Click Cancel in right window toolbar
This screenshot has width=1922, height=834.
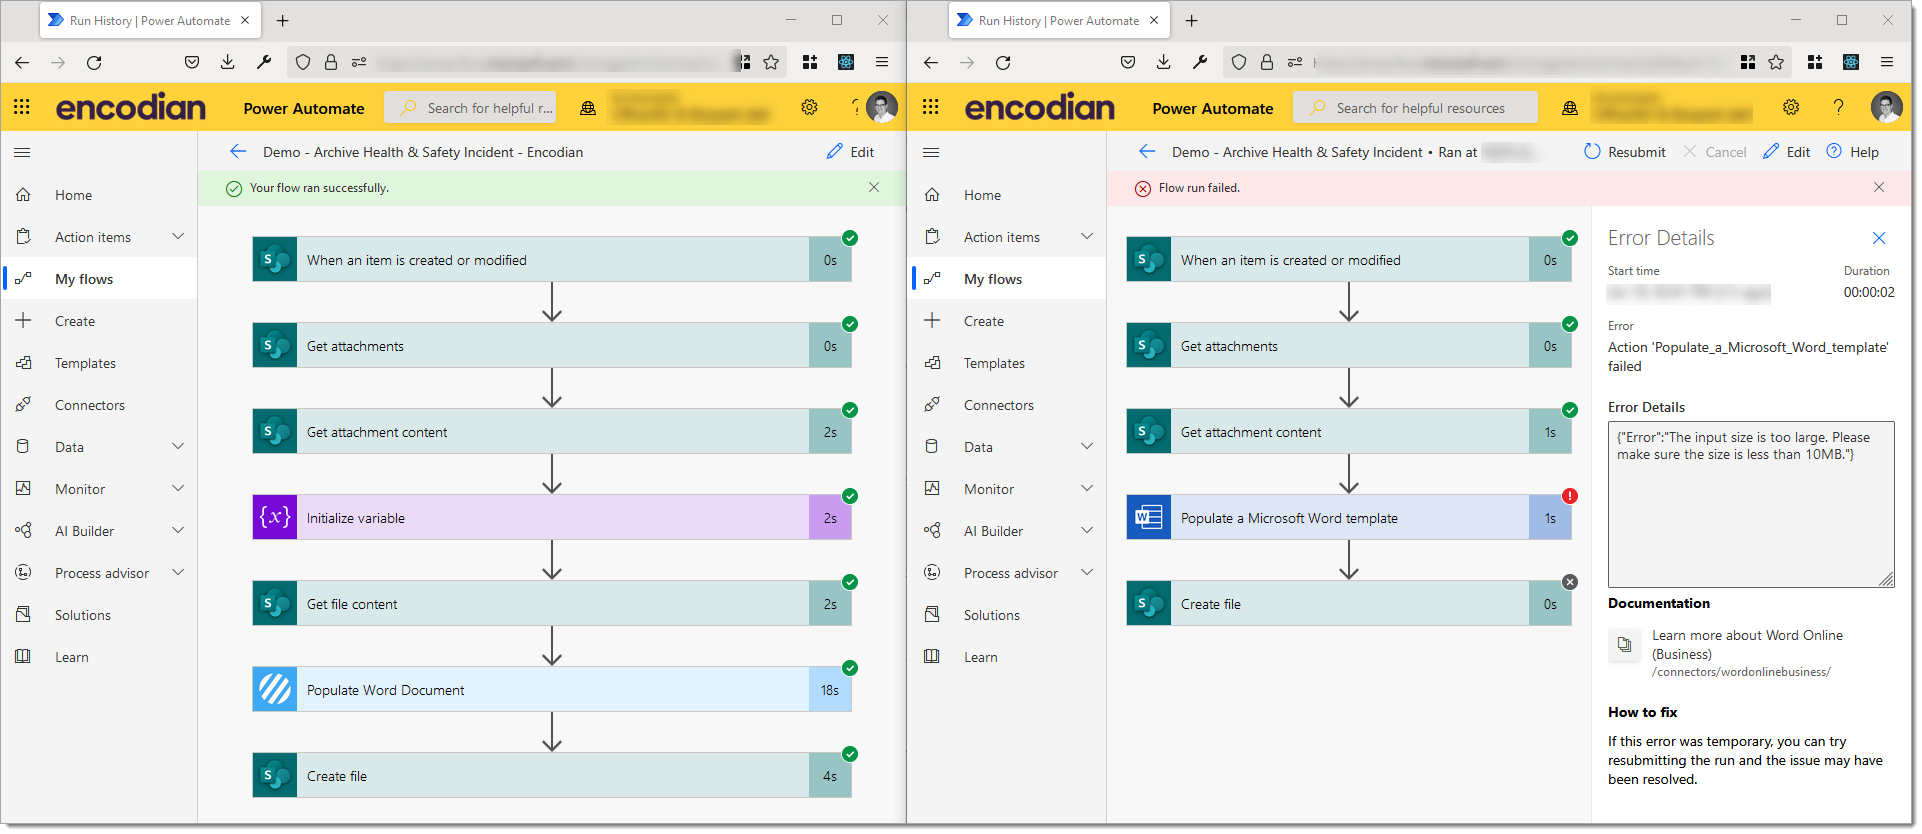coord(1715,152)
